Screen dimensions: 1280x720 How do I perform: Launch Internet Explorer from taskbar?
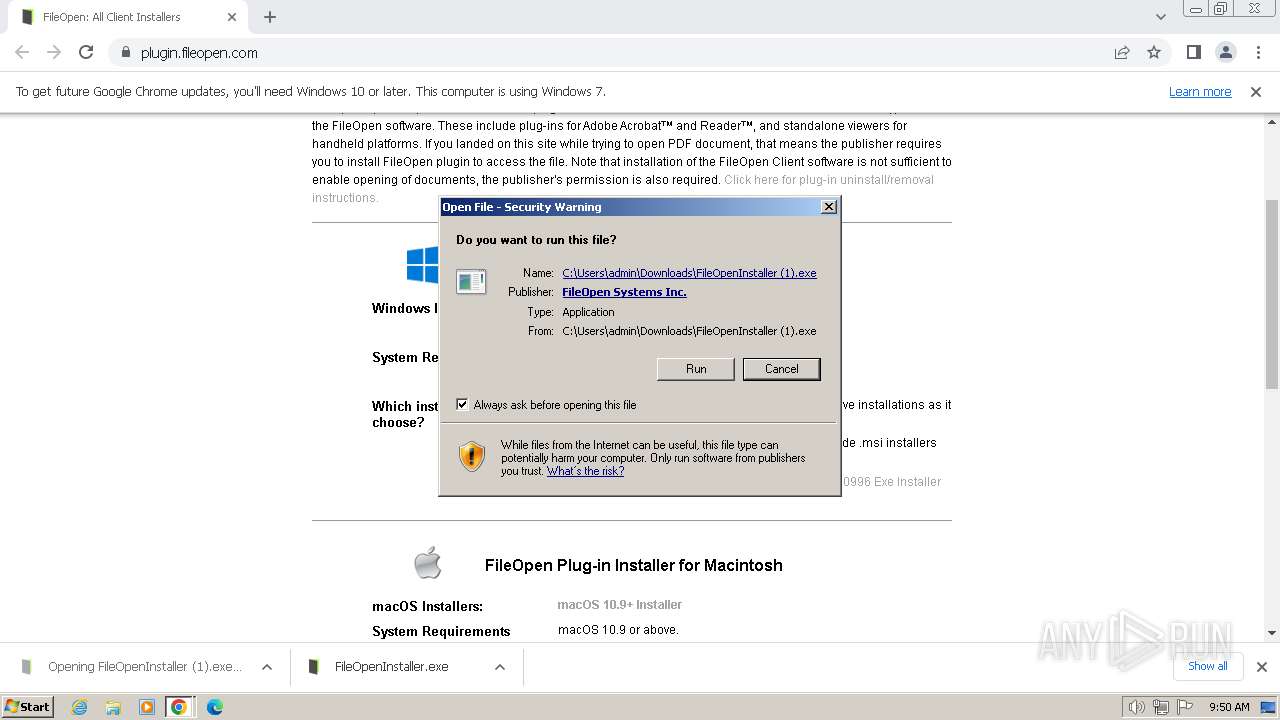pos(80,707)
